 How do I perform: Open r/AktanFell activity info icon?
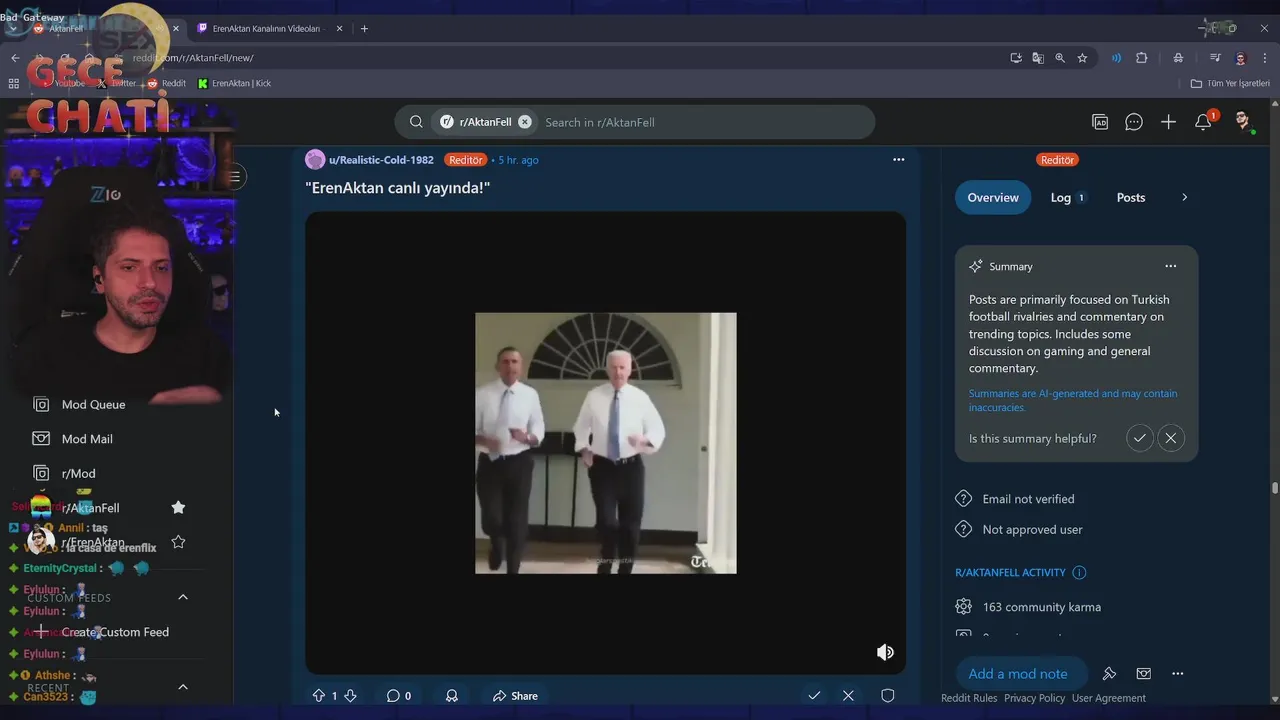click(1079, 573)
